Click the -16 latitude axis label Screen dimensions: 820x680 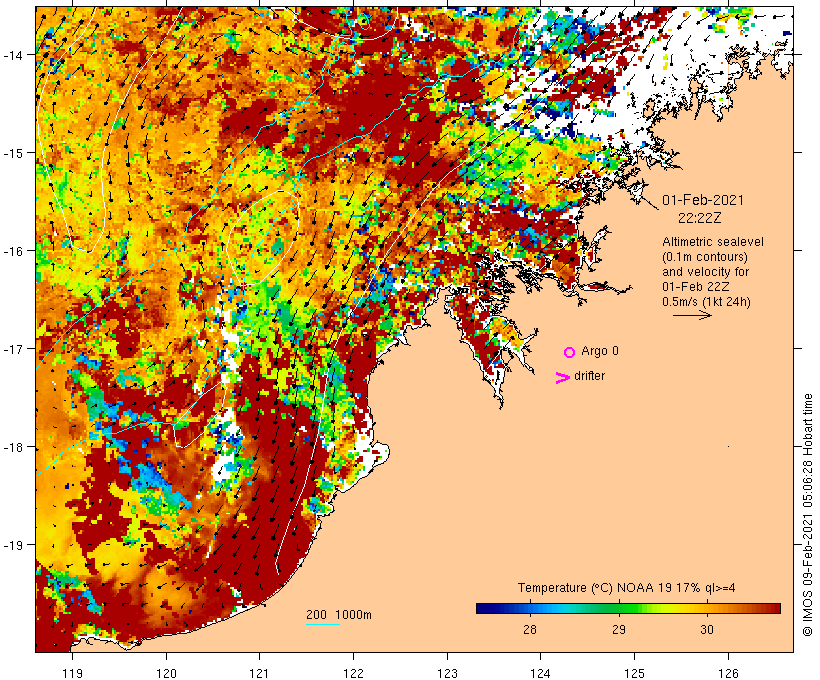coord(12,251)
